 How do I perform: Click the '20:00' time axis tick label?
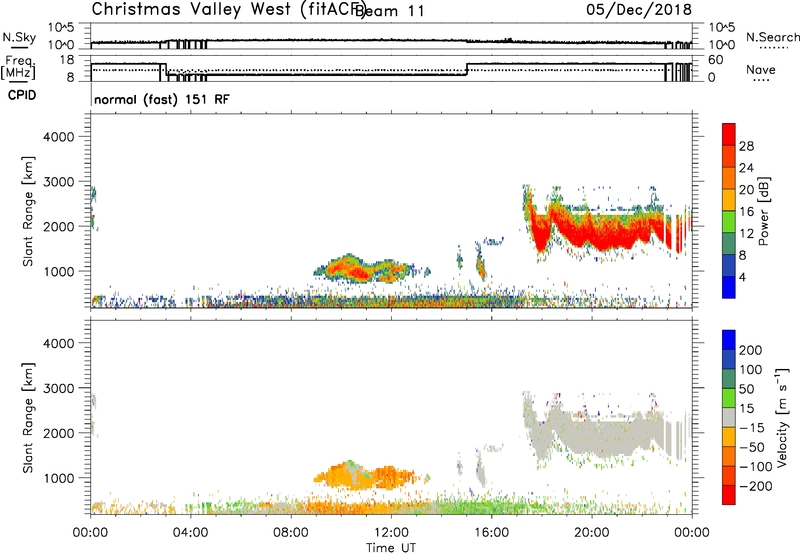(591, 533)
